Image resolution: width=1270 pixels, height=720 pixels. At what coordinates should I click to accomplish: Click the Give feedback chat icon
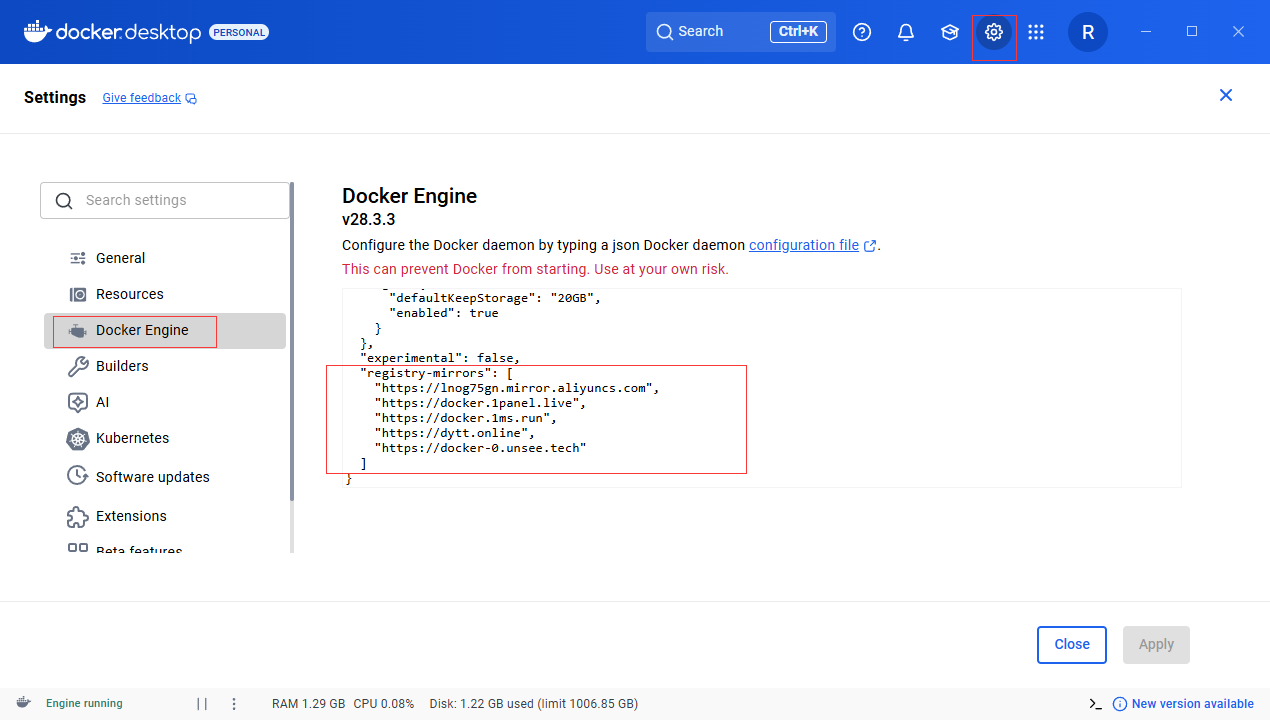(x=191, y=99)
